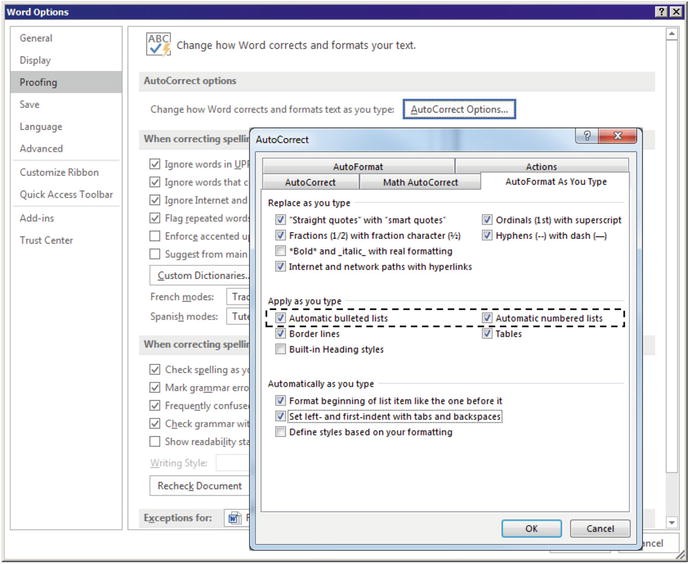Toggle Internet and network paths with hyperlinks

click(280, 266)
